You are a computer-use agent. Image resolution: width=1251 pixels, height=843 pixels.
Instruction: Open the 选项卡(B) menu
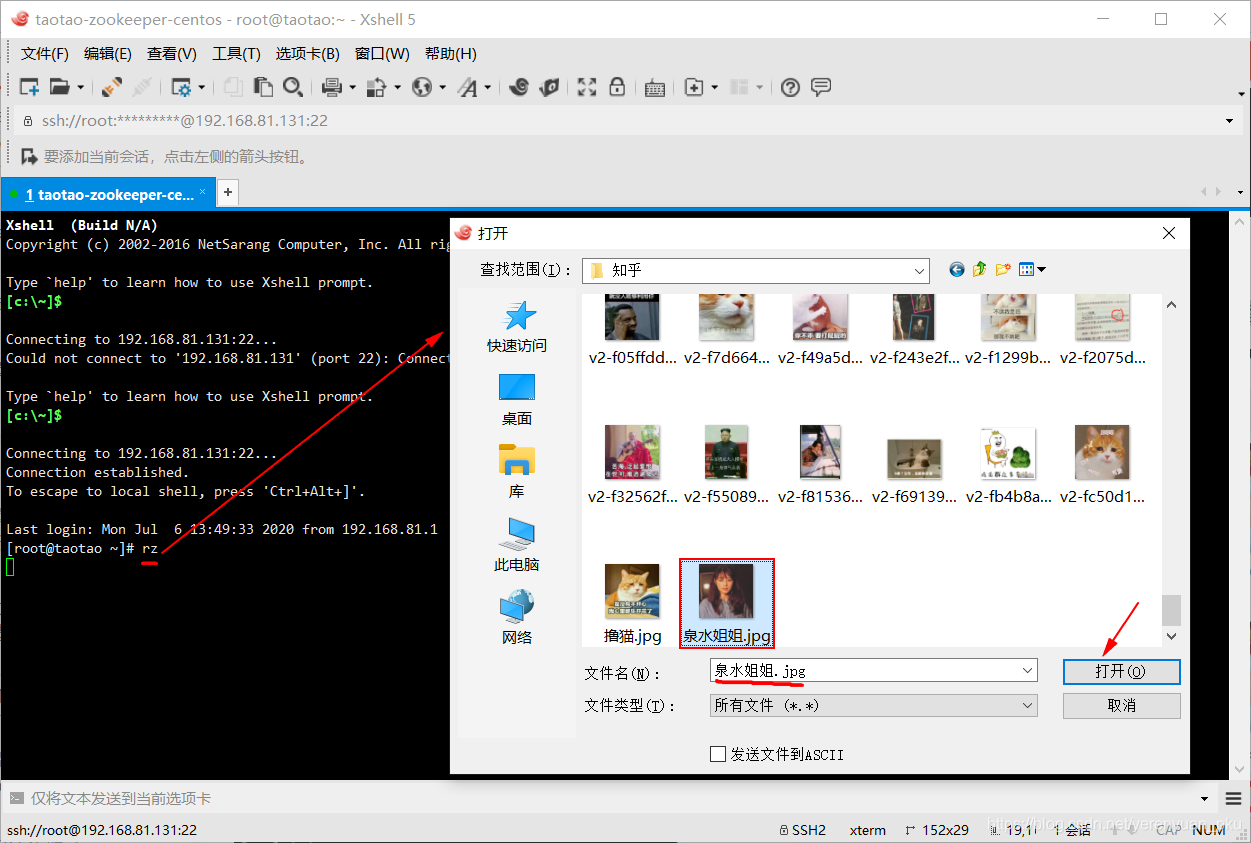(x=308, y=54)
